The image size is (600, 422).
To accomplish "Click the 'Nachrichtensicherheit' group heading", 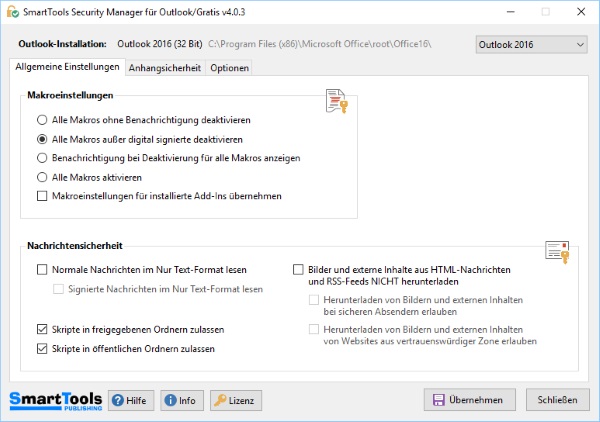I will tap(75, 246).
